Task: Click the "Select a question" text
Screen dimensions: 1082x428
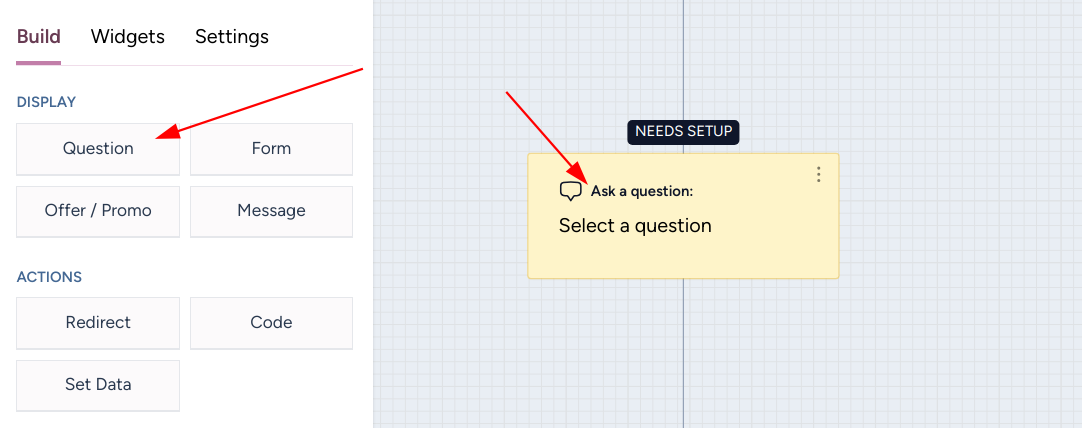Action: (x=635, y=226)
